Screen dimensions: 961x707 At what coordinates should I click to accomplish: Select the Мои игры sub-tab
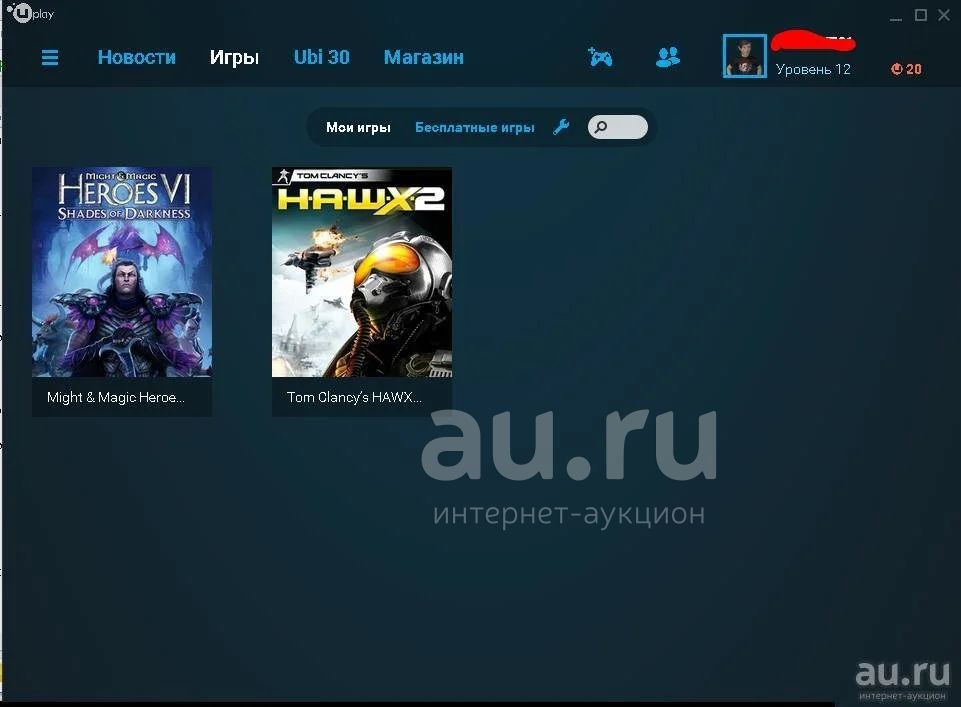tap(358, 127)
